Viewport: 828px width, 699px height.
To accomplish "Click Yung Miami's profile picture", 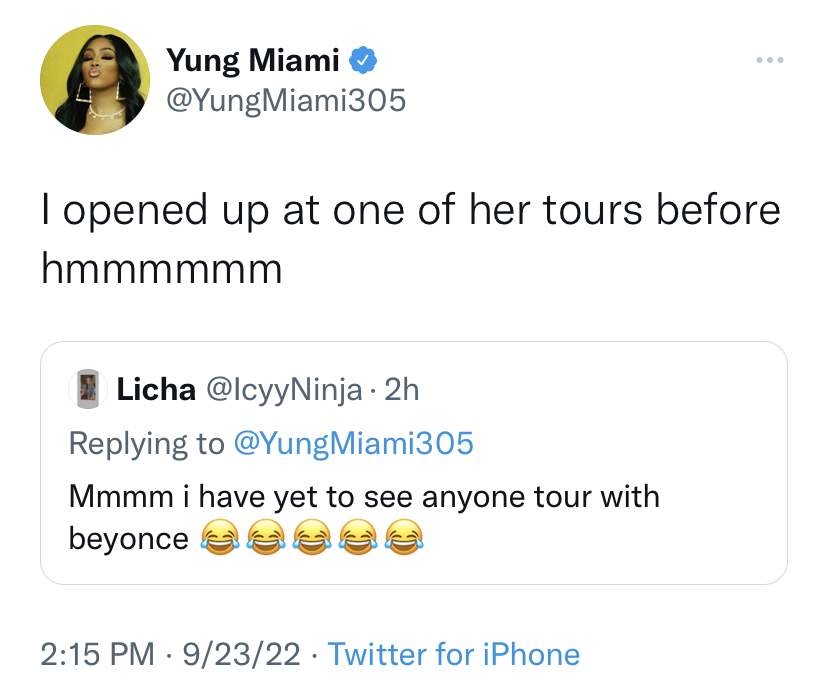I will (95, 78).
